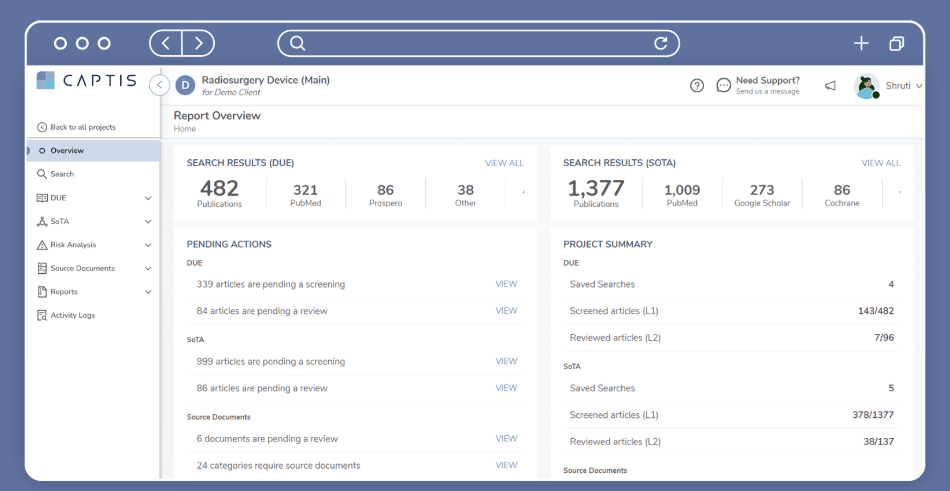Click VIEW for 24 categories require source documents
950x491 pixels.
coord(507,465)
